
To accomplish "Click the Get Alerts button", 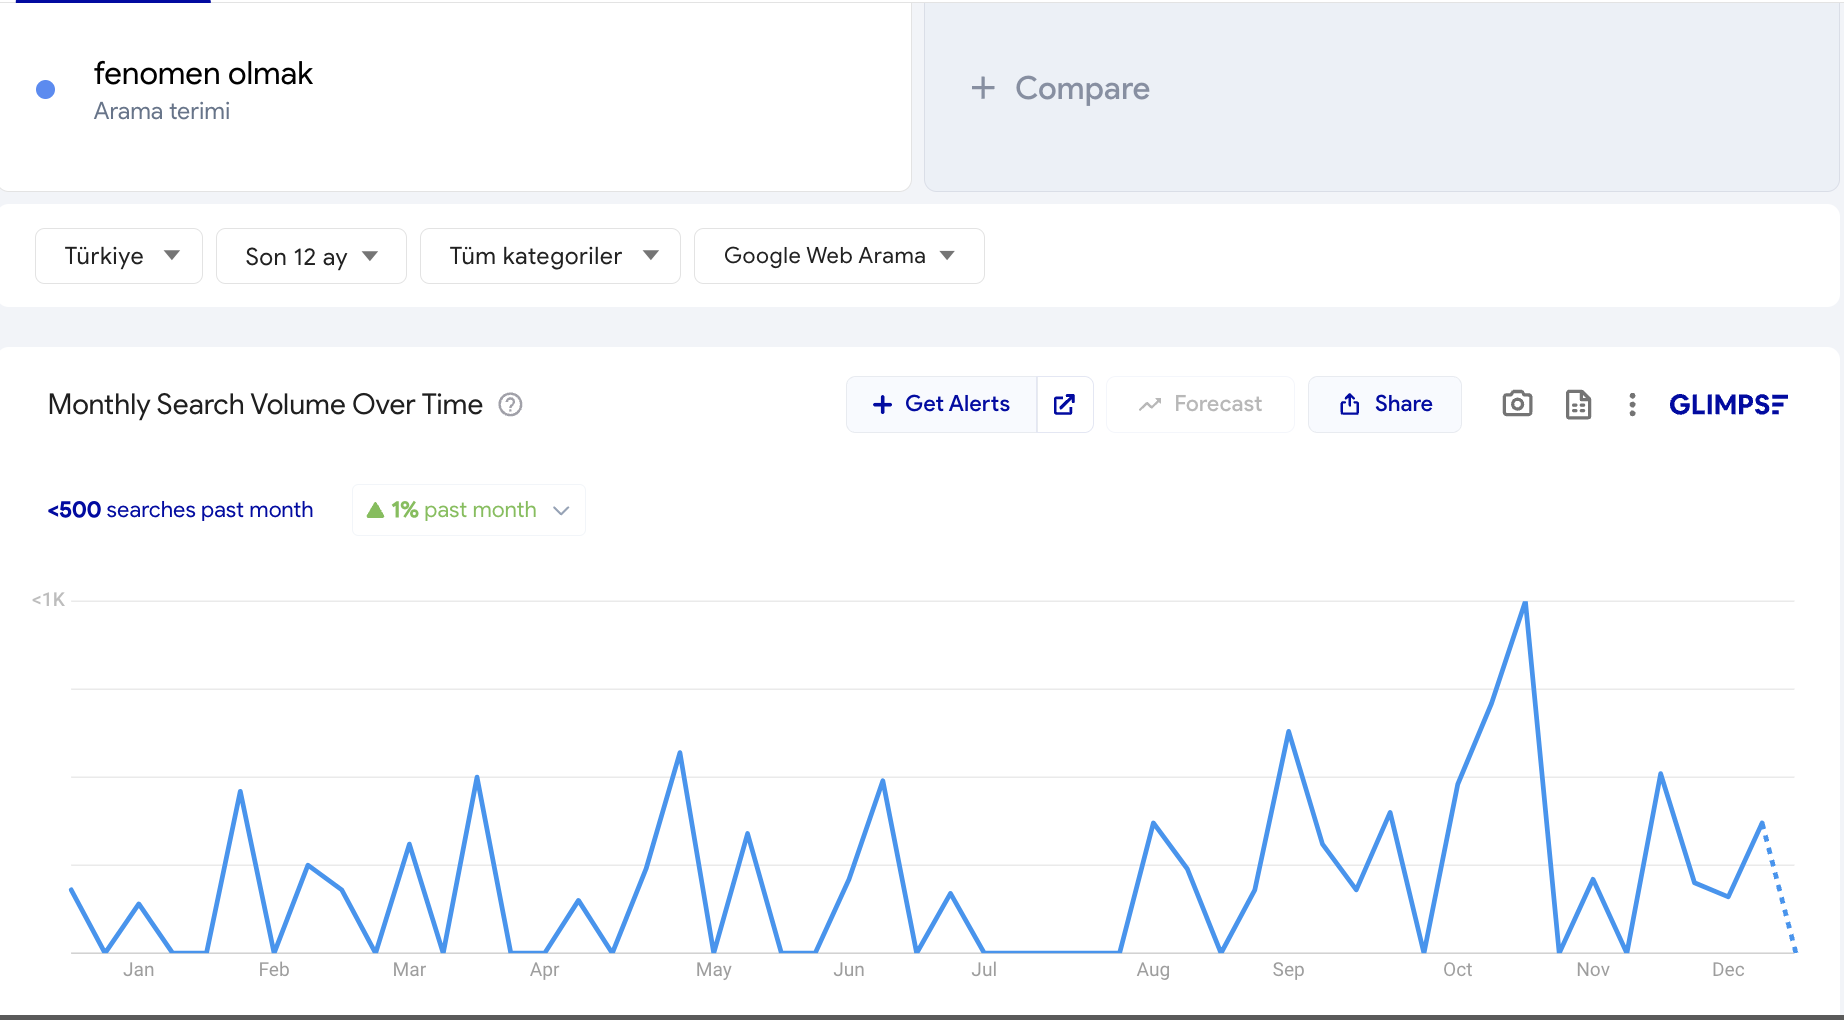I will click(x=941, y=404).
